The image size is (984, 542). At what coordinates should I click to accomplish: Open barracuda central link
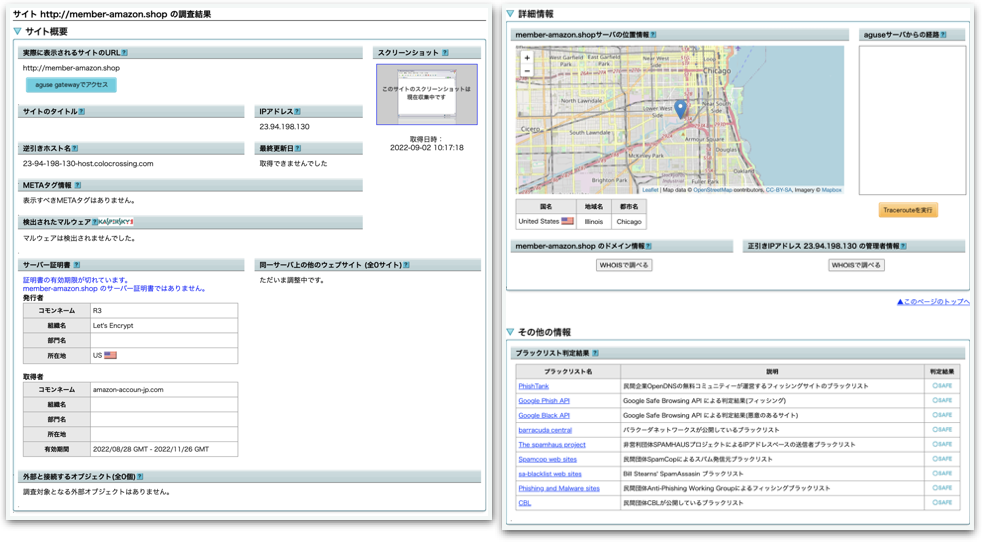pyautogui.click(x=545, y=430)
